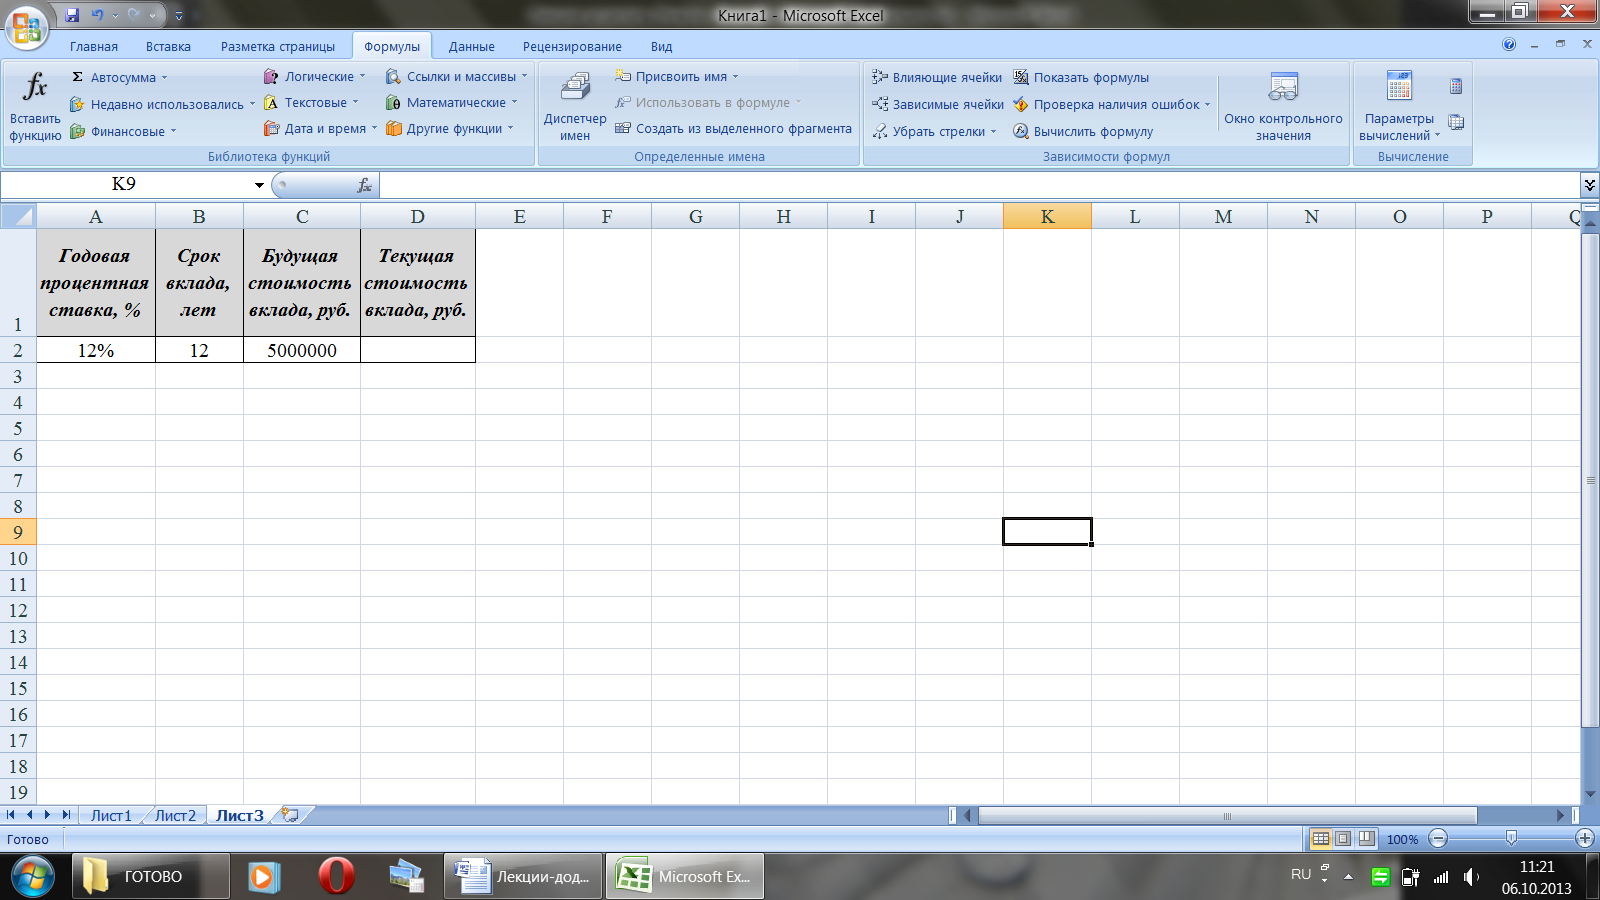1600x900 pixels.
Task: Click the Calculate Sheet icon in Вычисление group
Action: tap(1456, 122)
